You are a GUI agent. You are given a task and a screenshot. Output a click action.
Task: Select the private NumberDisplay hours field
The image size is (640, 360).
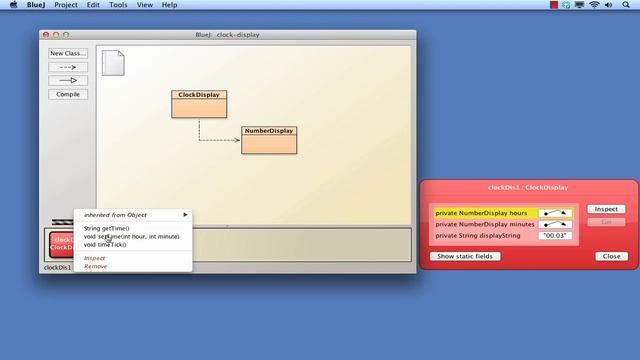tap(485, 213)
